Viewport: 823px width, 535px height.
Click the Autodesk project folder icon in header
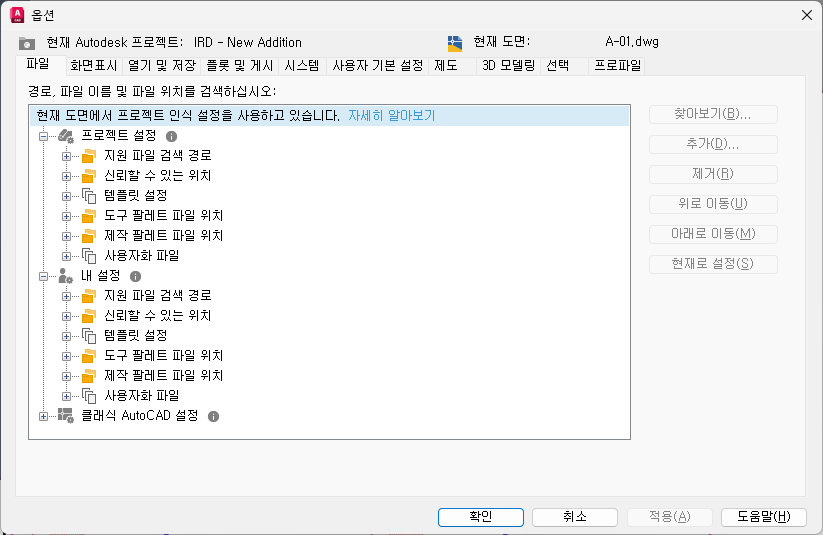pyautogui.click(x=27, y=43)
